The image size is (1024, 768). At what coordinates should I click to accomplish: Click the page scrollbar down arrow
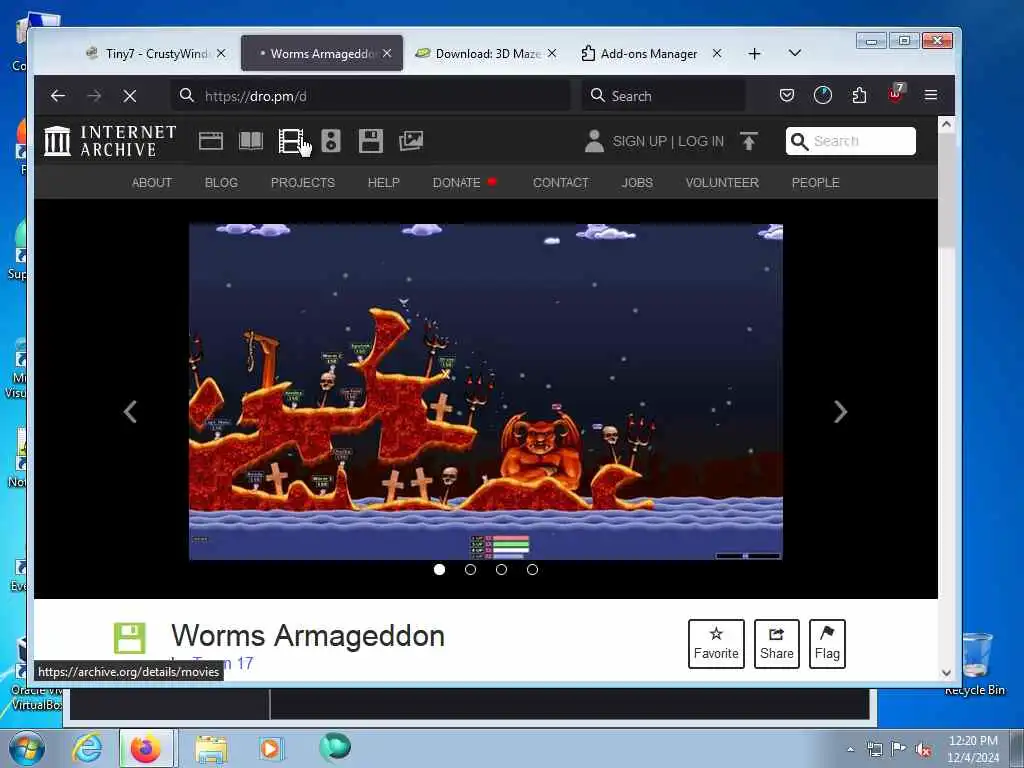click(x=946, y=673)
